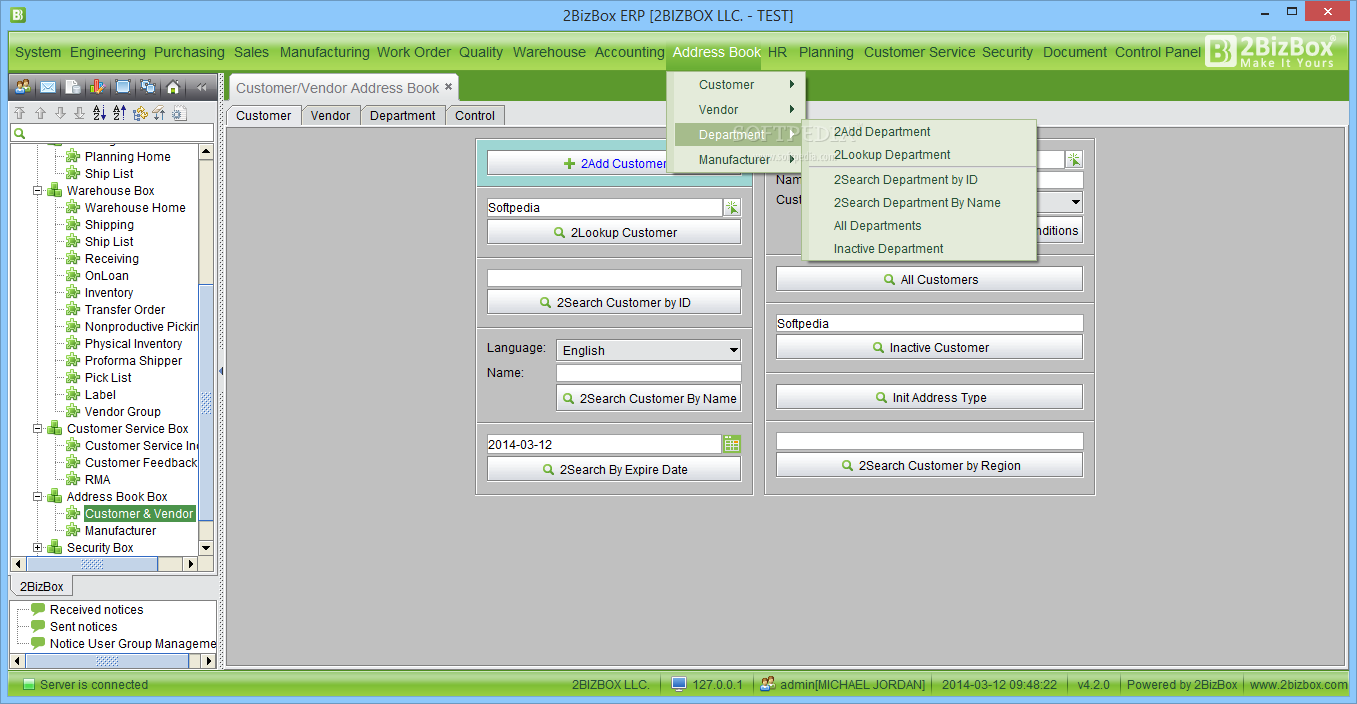The width and height of the screenshot is (1357, 704).
Task: Go to the home icon
Action: (173, 87)
